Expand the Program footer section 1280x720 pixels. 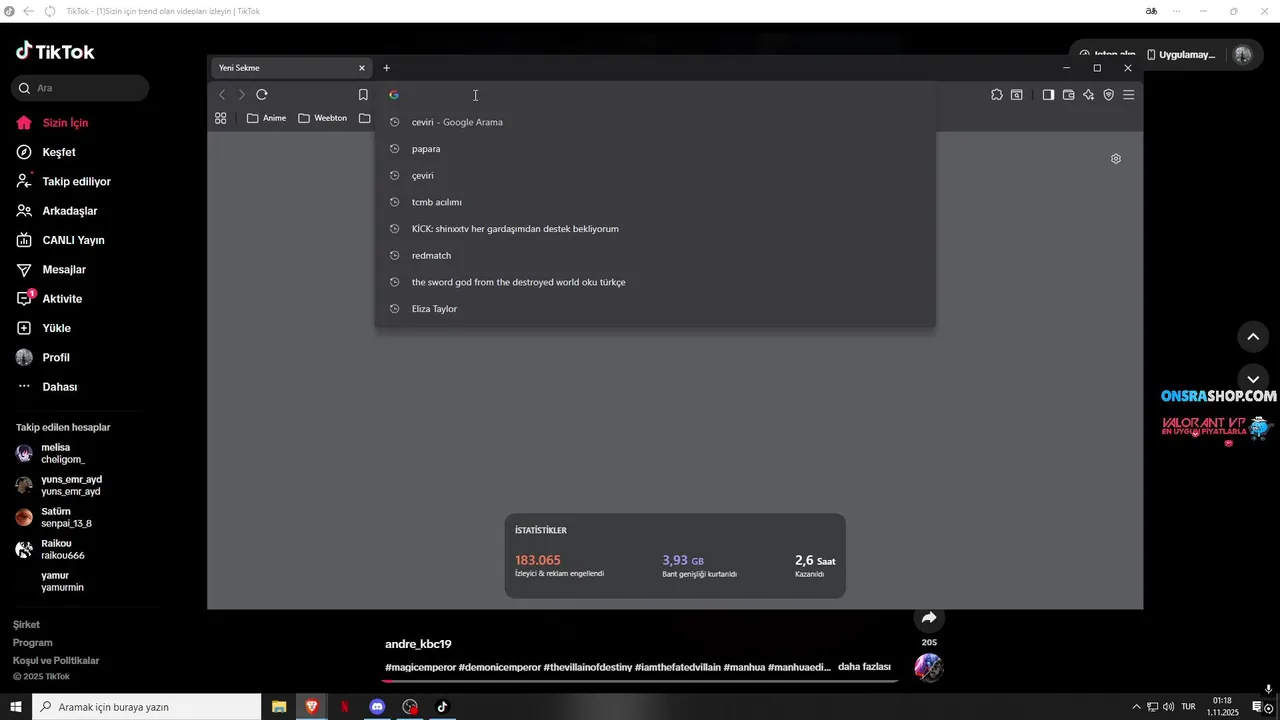point(32,643)
